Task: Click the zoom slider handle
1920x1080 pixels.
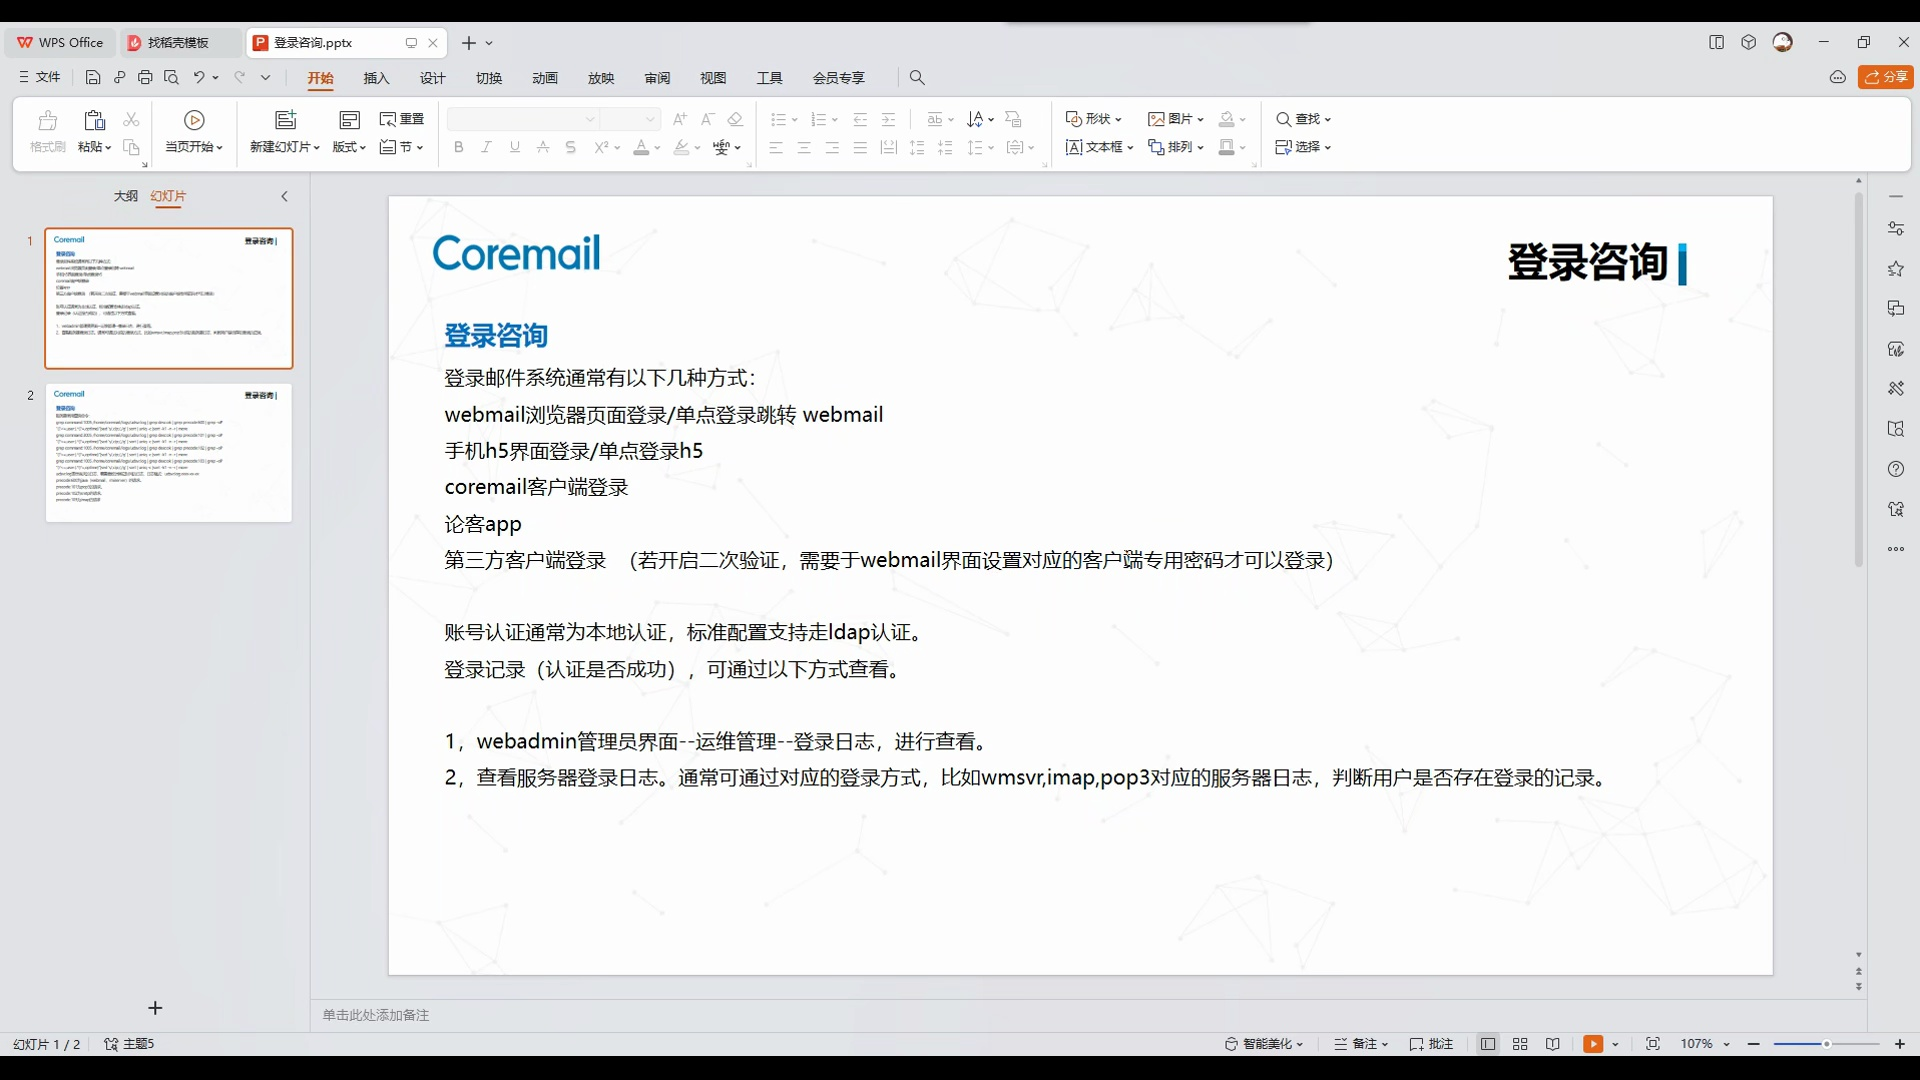Action: tap(1826, 1044)
